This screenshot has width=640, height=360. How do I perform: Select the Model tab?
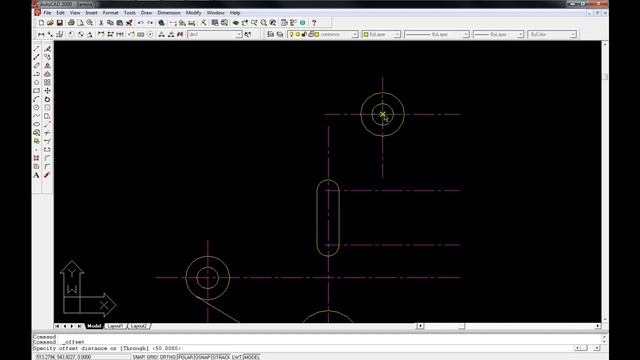coord(94,326)
